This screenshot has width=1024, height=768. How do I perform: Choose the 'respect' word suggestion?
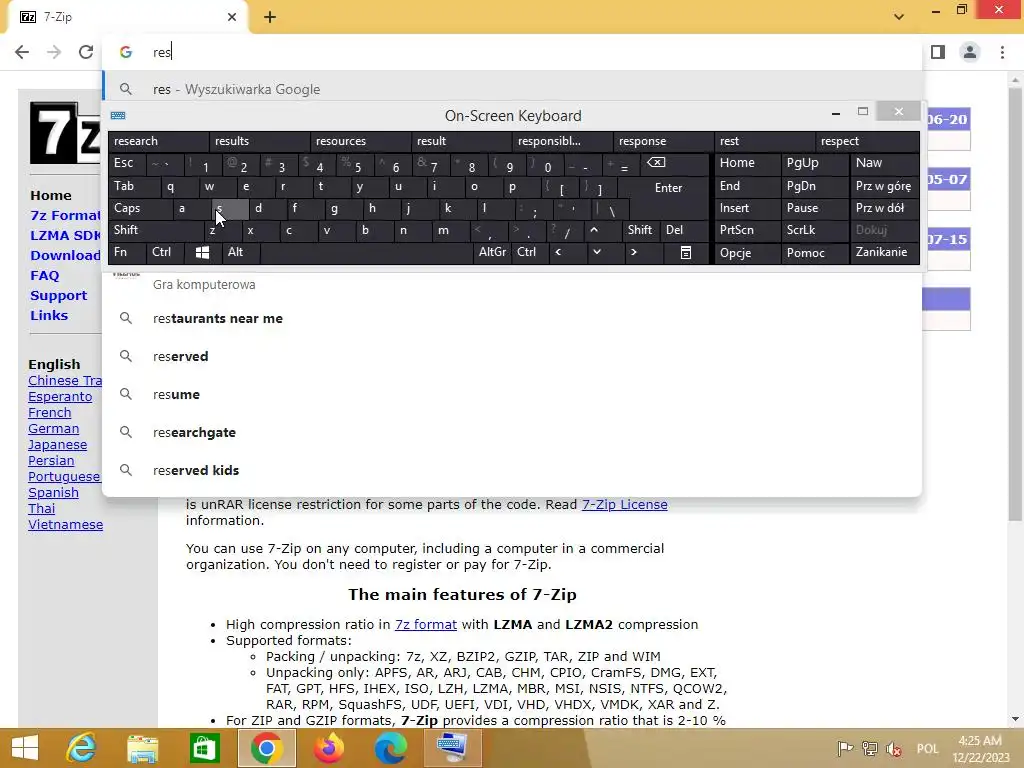coord(866,141)
